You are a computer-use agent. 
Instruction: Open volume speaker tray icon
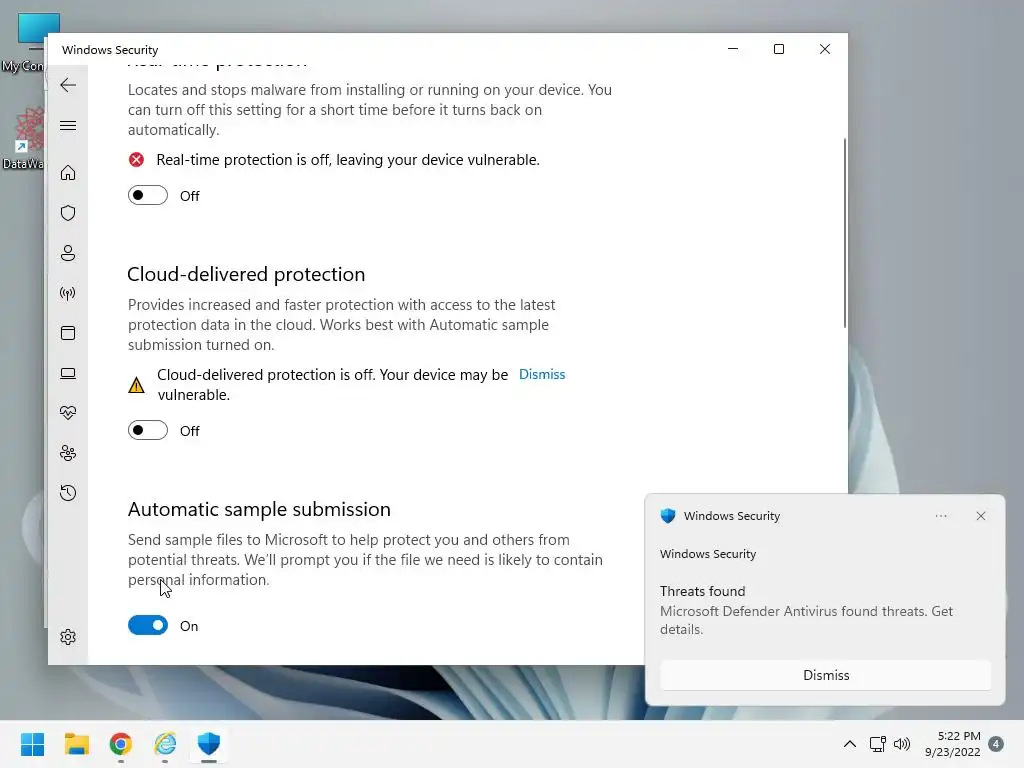pos(902,744)
